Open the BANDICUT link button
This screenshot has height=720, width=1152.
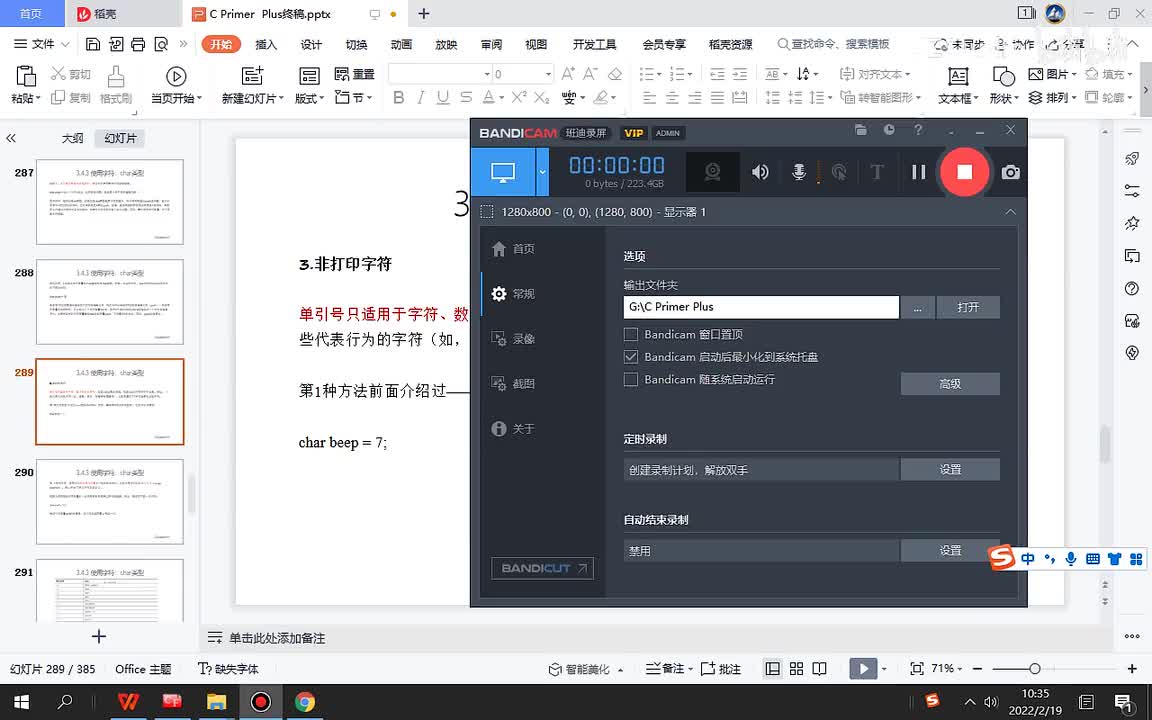(542, 568)
